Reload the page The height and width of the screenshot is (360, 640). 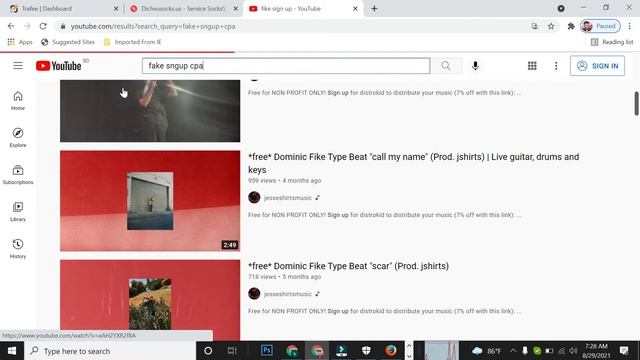[x=43, y=26]
